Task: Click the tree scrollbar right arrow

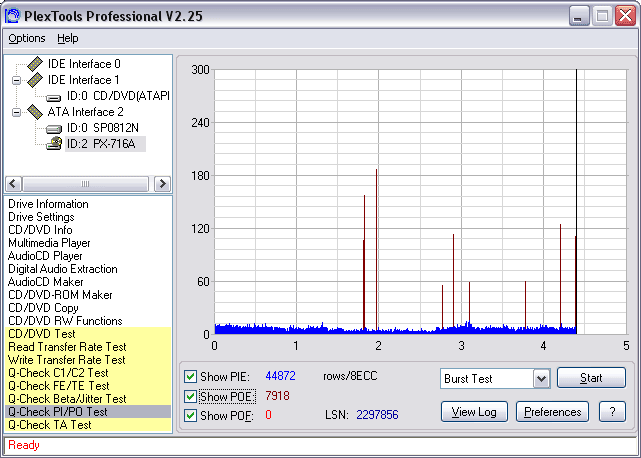Action: (x=162, y=184)
